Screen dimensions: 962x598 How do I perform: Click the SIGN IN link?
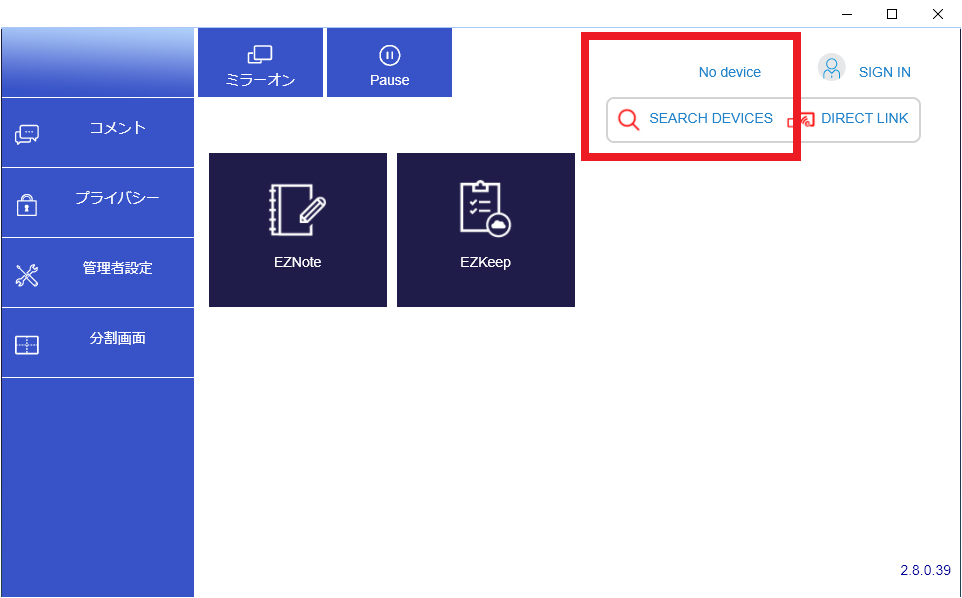point(884,72)
